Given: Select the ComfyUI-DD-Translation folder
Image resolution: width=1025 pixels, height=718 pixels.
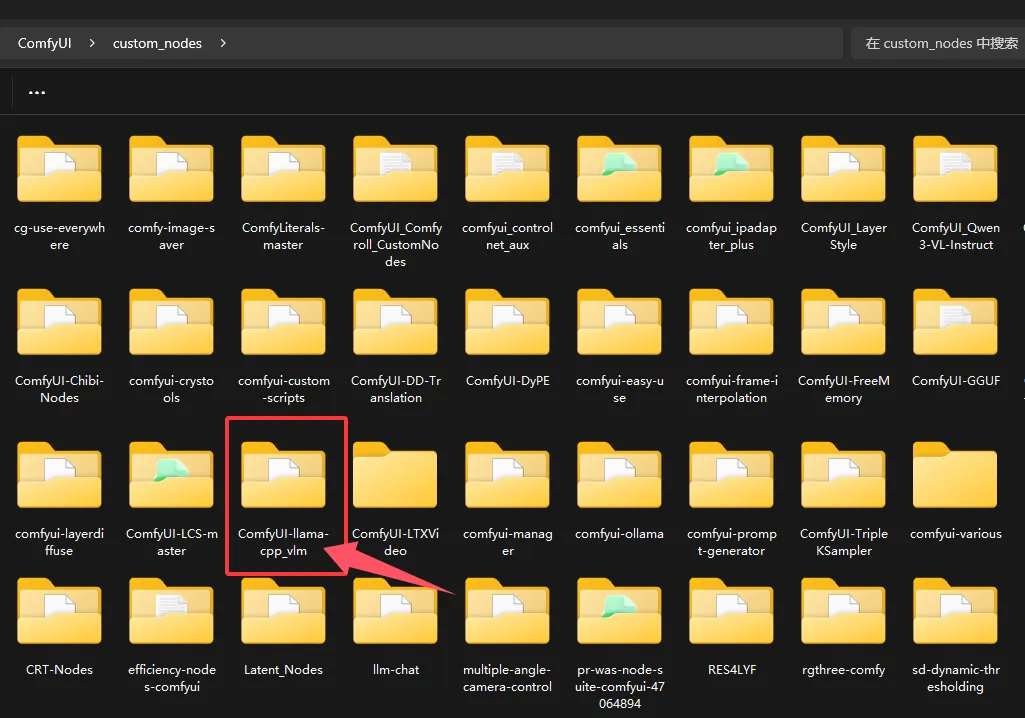Looking at the screenshot, I should click(x=395, y=322).
